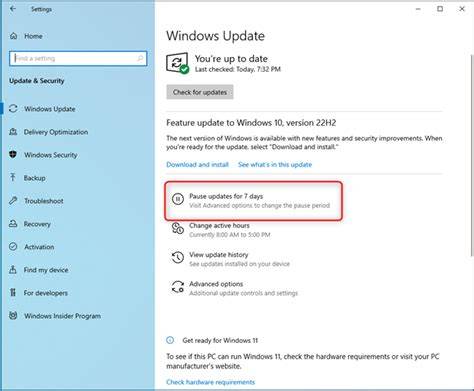This screenshot has width=474, height=391.
Task: Open the Recovery page
Action: [37, 224]
